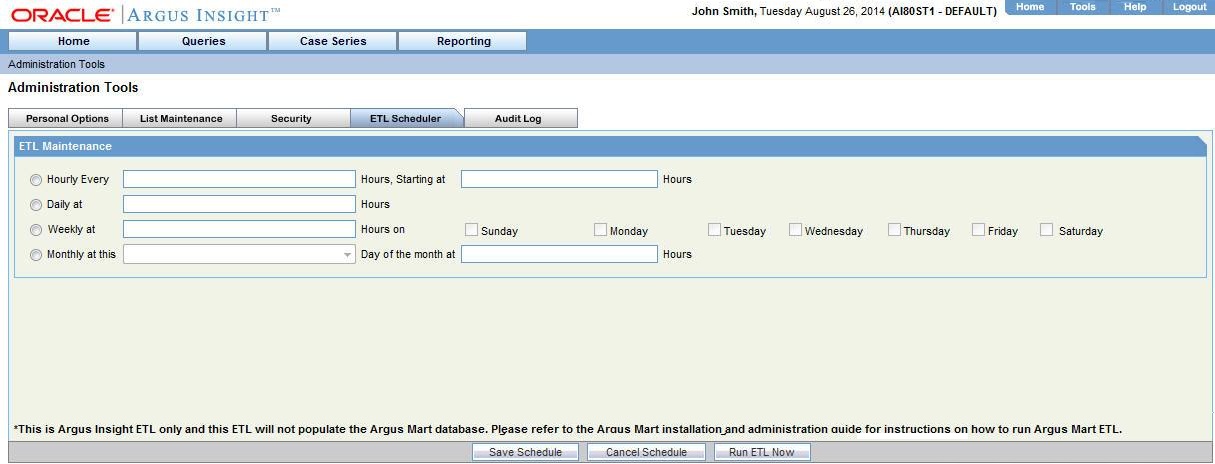Switch to the Personal Options tab

point(66,118)
